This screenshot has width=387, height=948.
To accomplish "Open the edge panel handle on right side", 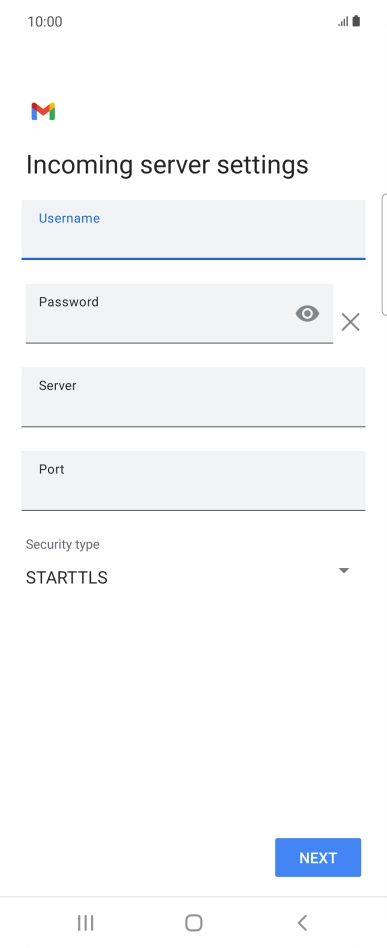I will [384, 255].
